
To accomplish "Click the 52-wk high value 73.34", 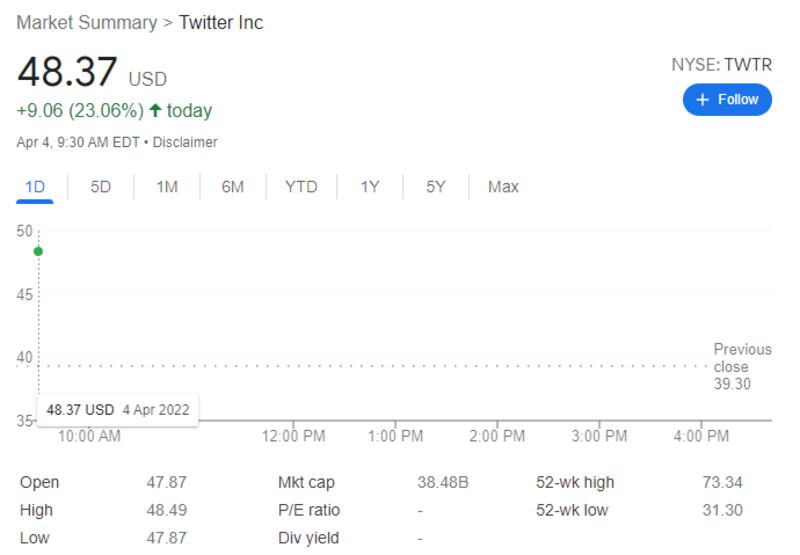I will click(722, 483).
